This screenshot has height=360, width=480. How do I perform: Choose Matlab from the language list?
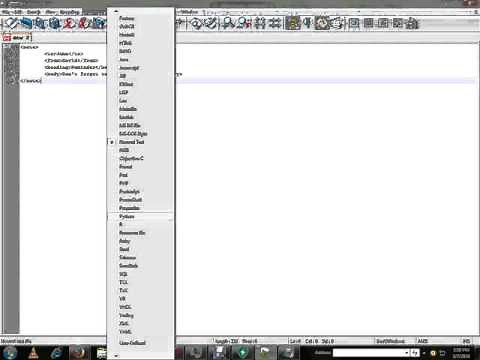tap(140, 117)
